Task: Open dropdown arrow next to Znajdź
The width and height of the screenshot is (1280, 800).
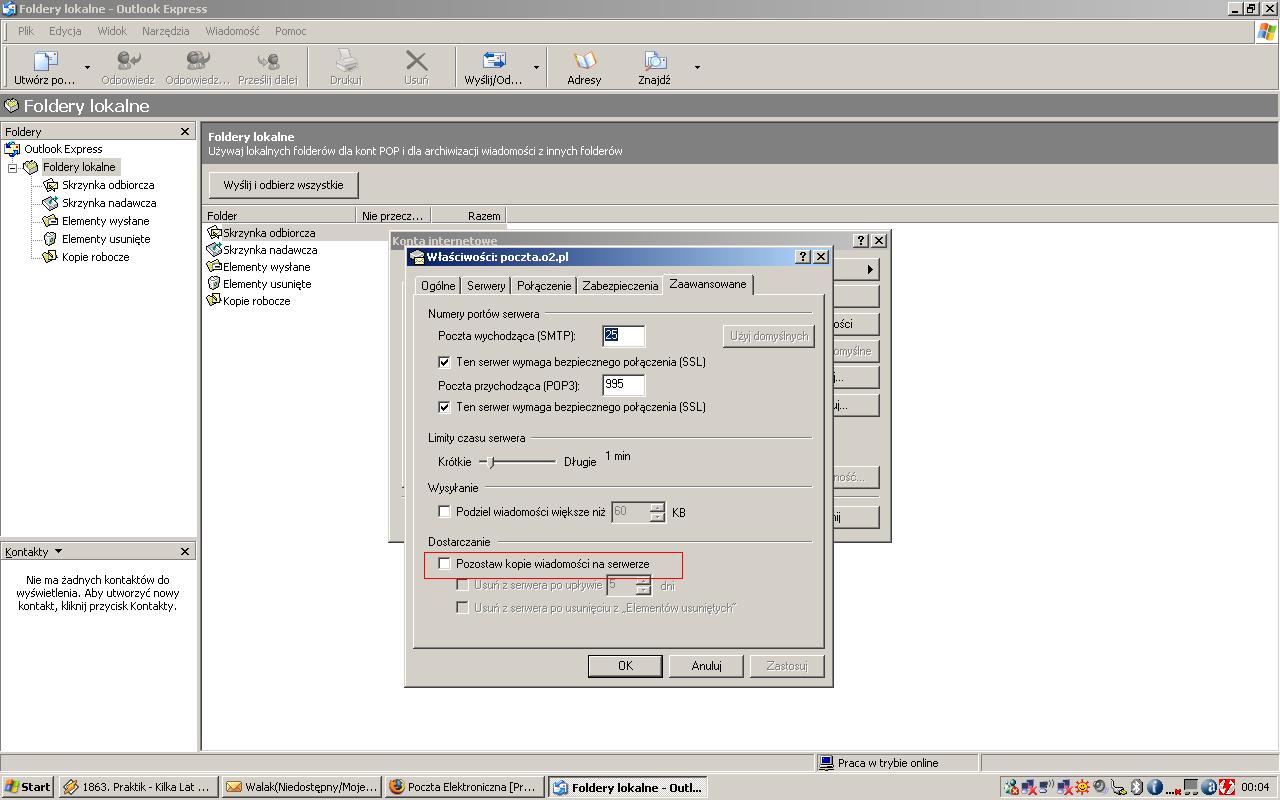Action: coord(697,68)
